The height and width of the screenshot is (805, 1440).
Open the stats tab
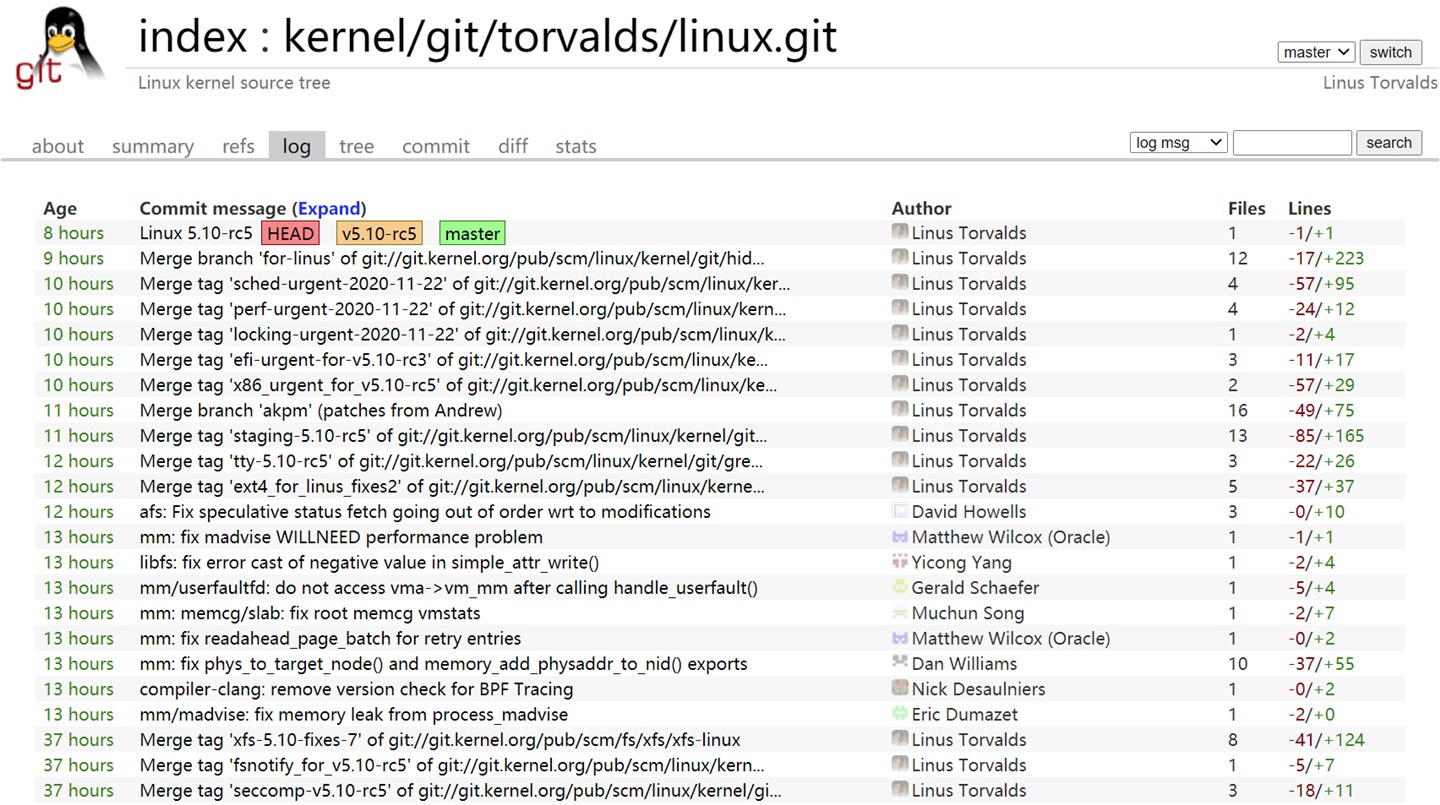coord(575,146)
